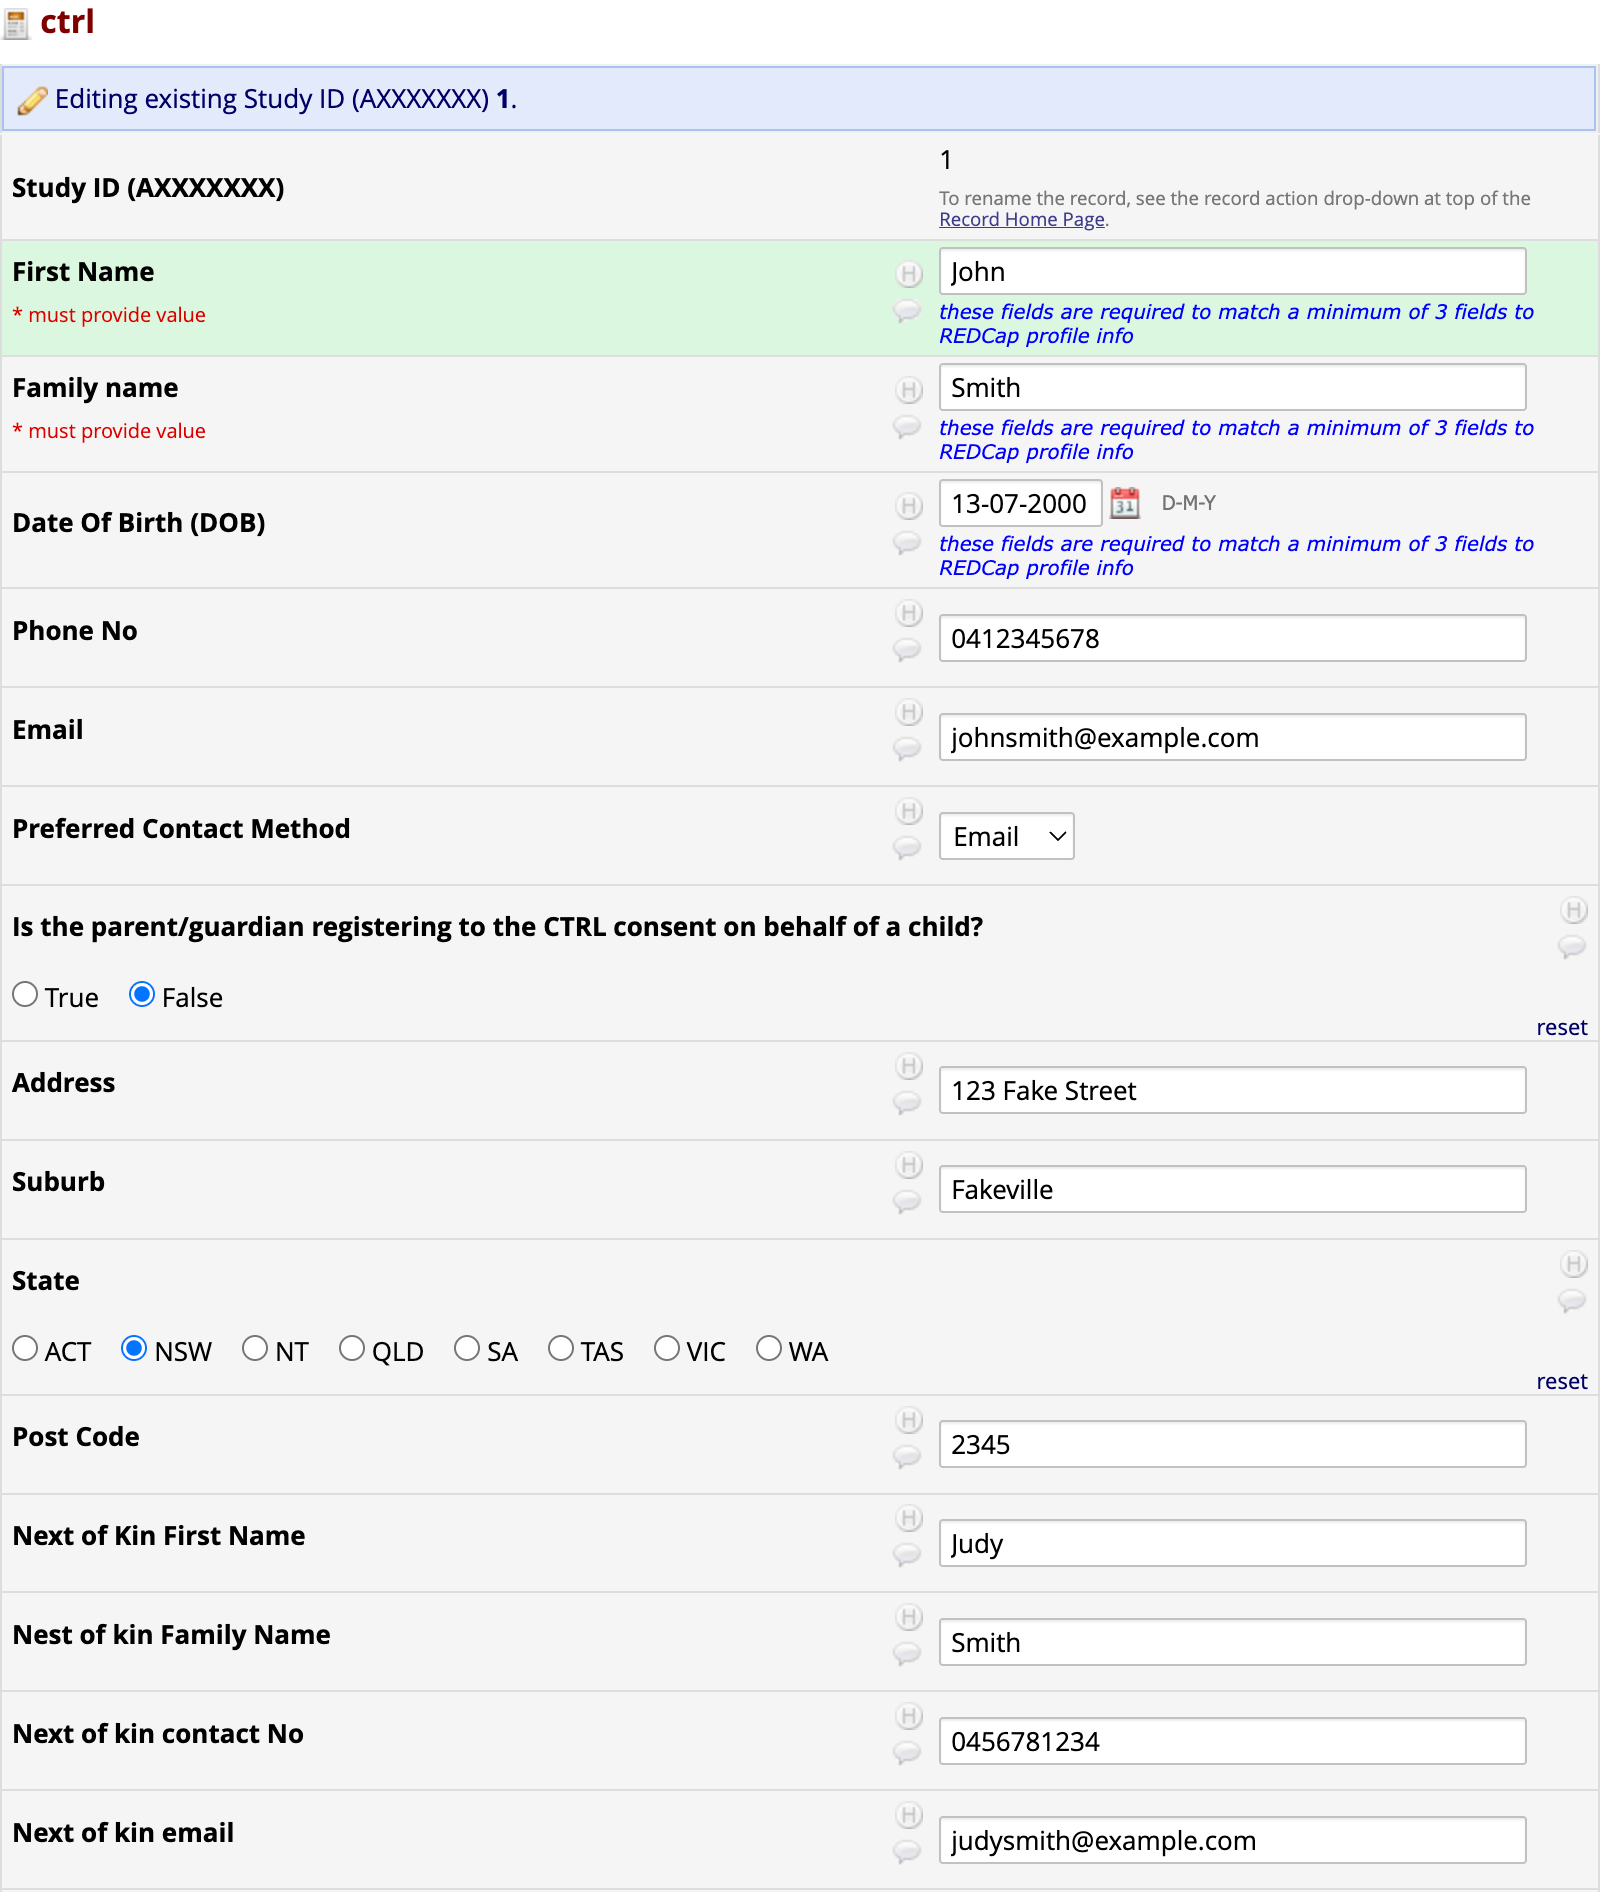Image resolution: width=1600 pixels, height=1892 pixels.
Task: Open the comment balloon for Email field
Action: 906,748
